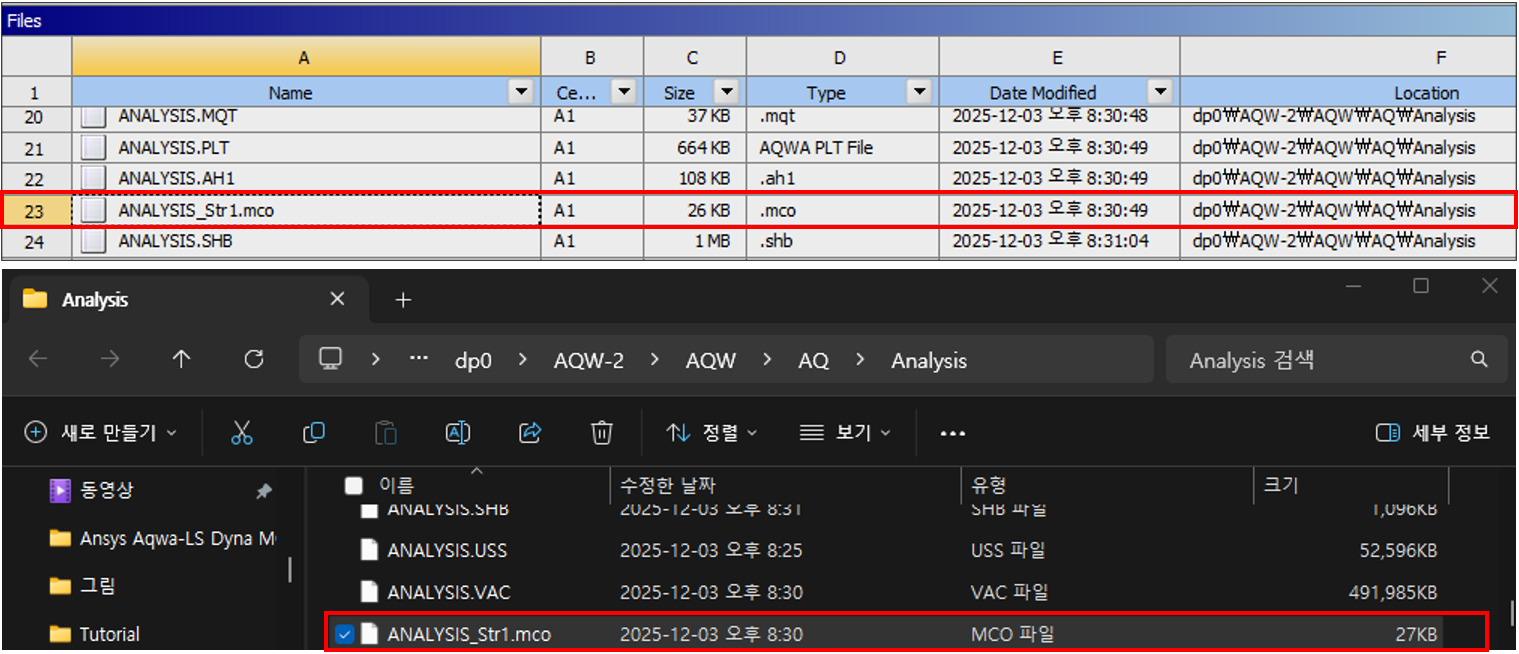Image resolution: width=1519 pixels, height=654 pixels.
Task: Click the Rename icon in toolbar
Action: 457,432
